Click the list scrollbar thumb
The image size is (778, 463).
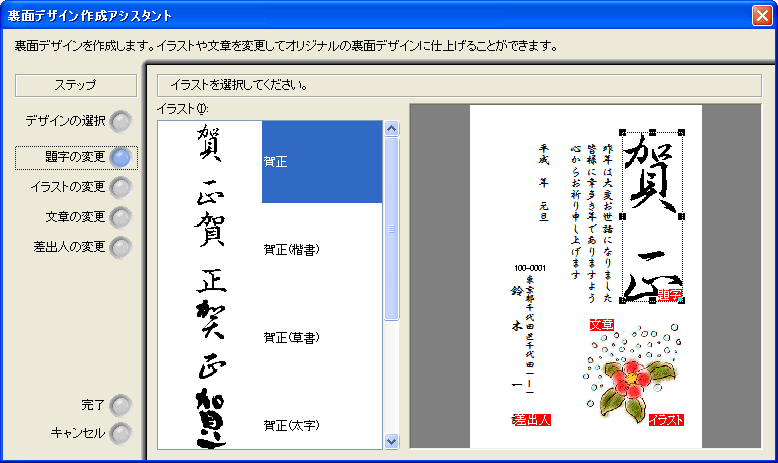click(391, 229)
